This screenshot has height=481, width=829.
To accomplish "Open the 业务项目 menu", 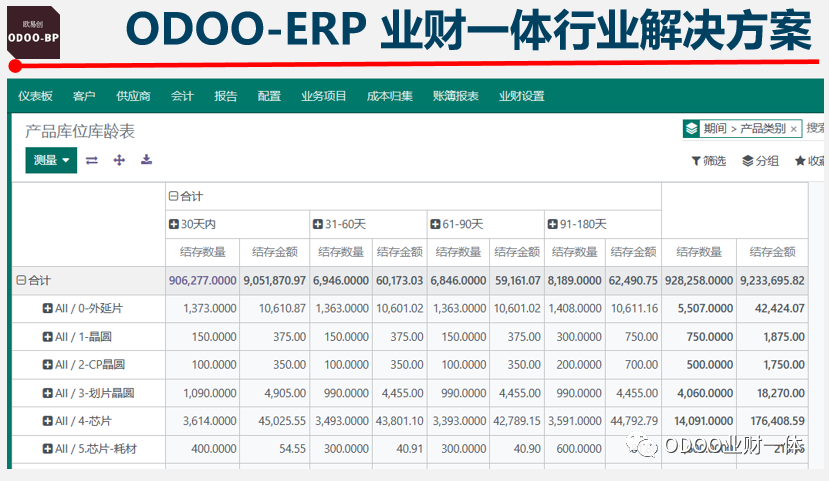I will pyautogui.click(x=324, y=96).
